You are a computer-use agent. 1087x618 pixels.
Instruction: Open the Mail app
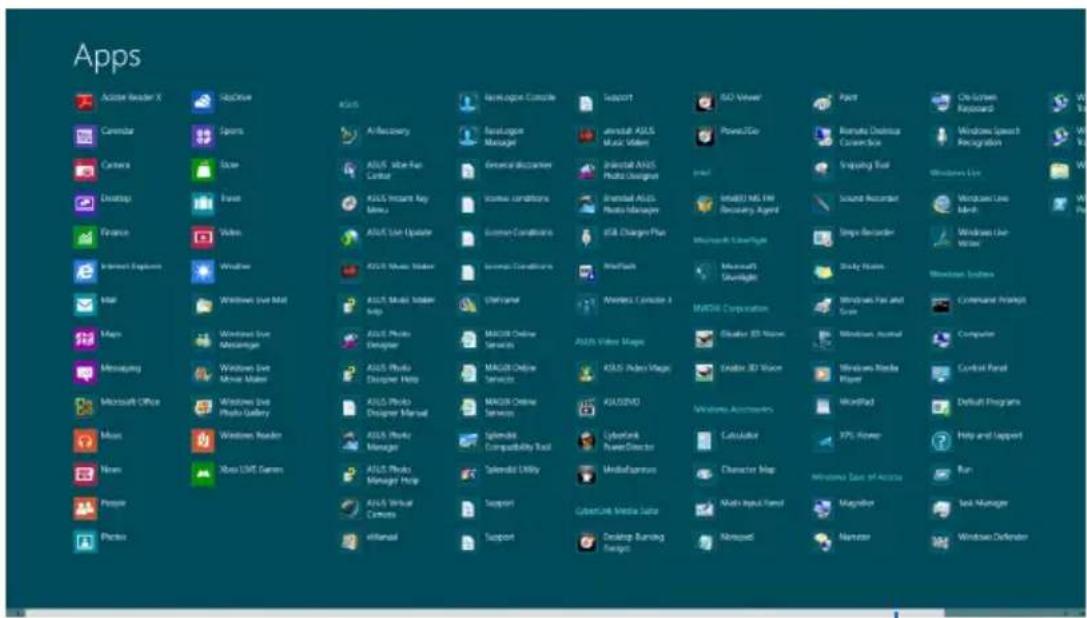(96, 304)
